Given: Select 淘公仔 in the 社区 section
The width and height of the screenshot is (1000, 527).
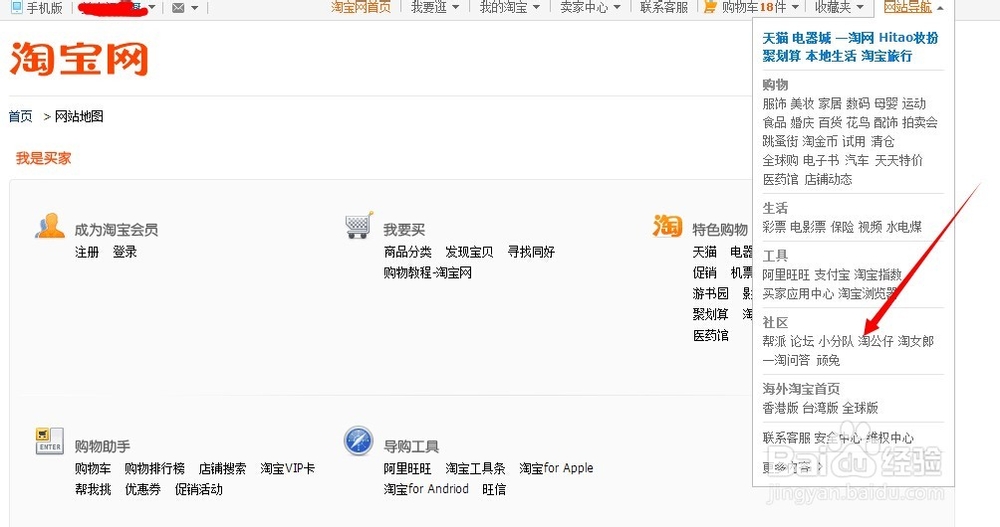Looking at the screenshot, I should coord(876,341).
